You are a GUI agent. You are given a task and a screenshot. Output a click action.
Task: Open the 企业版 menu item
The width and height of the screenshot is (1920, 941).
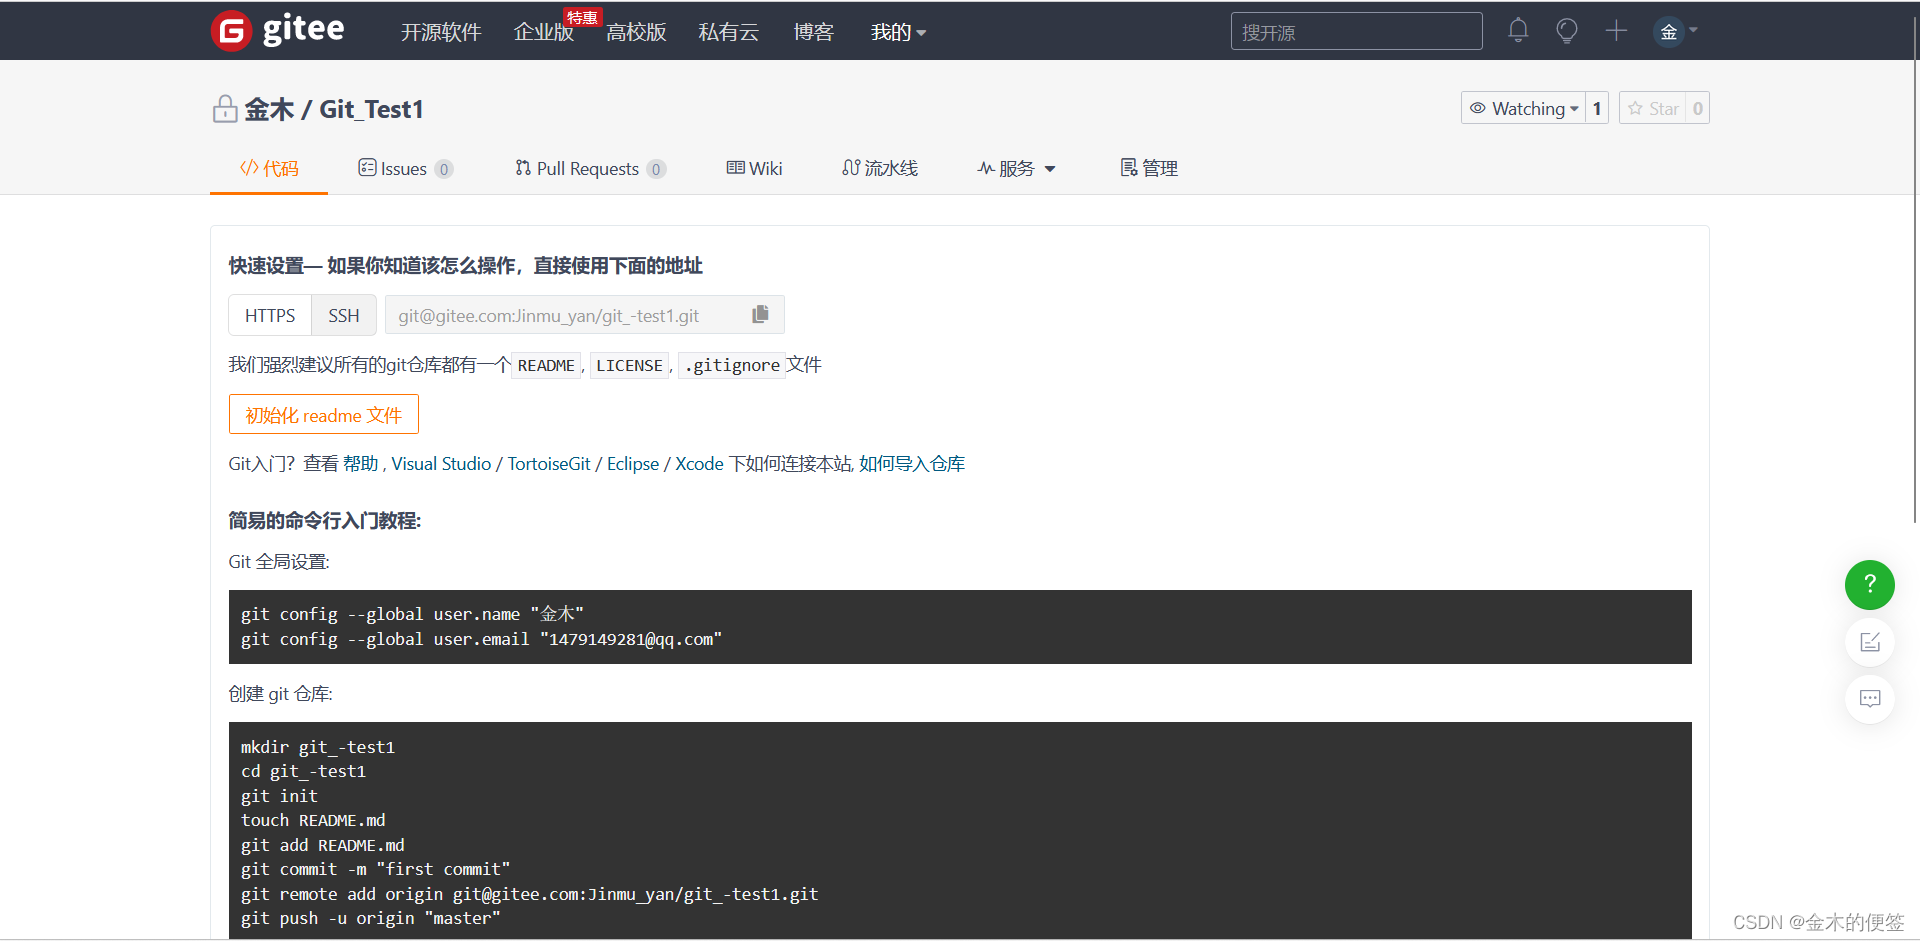pos(544,32)
